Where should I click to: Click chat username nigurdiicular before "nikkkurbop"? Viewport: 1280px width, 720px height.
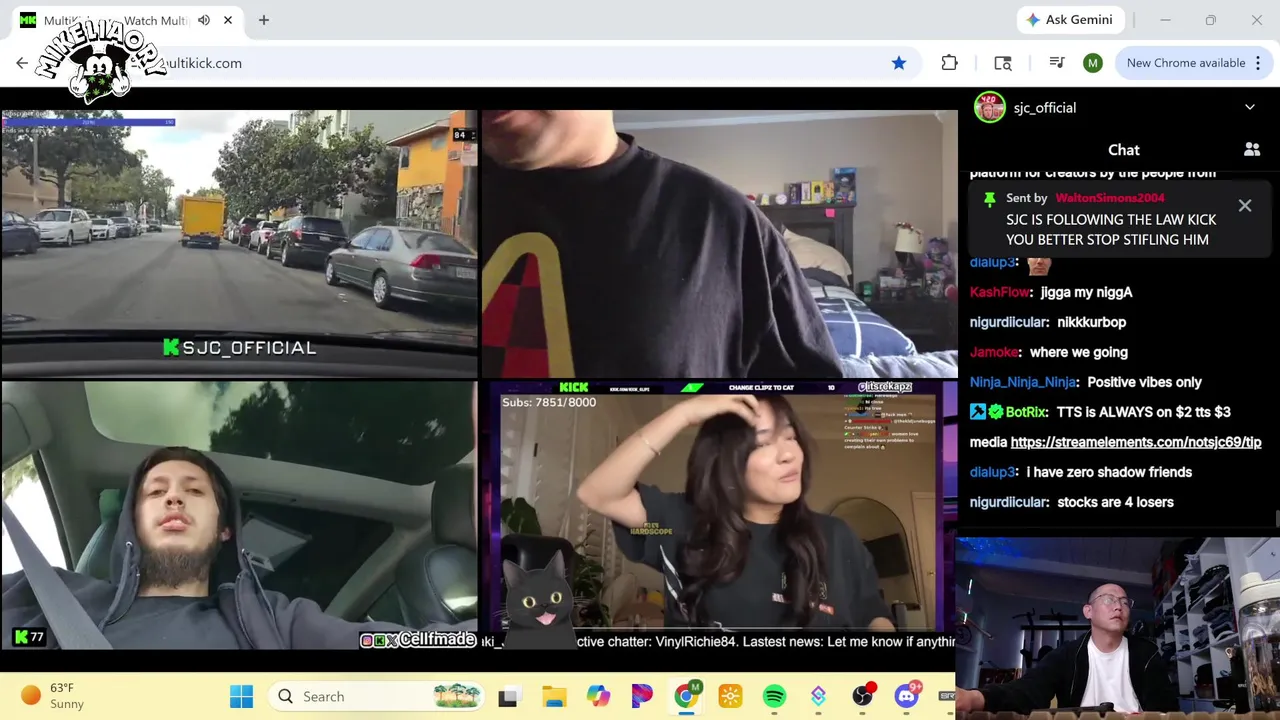(x=1008, y=322)
